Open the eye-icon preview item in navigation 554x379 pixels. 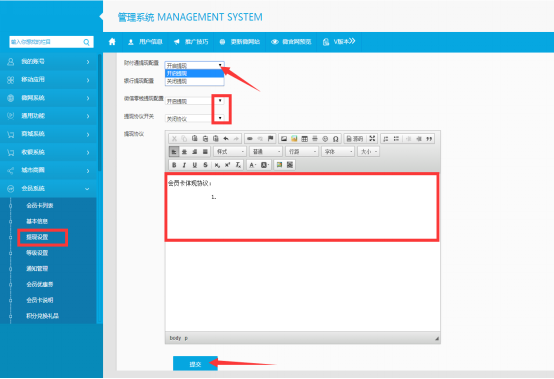point(291,42)
